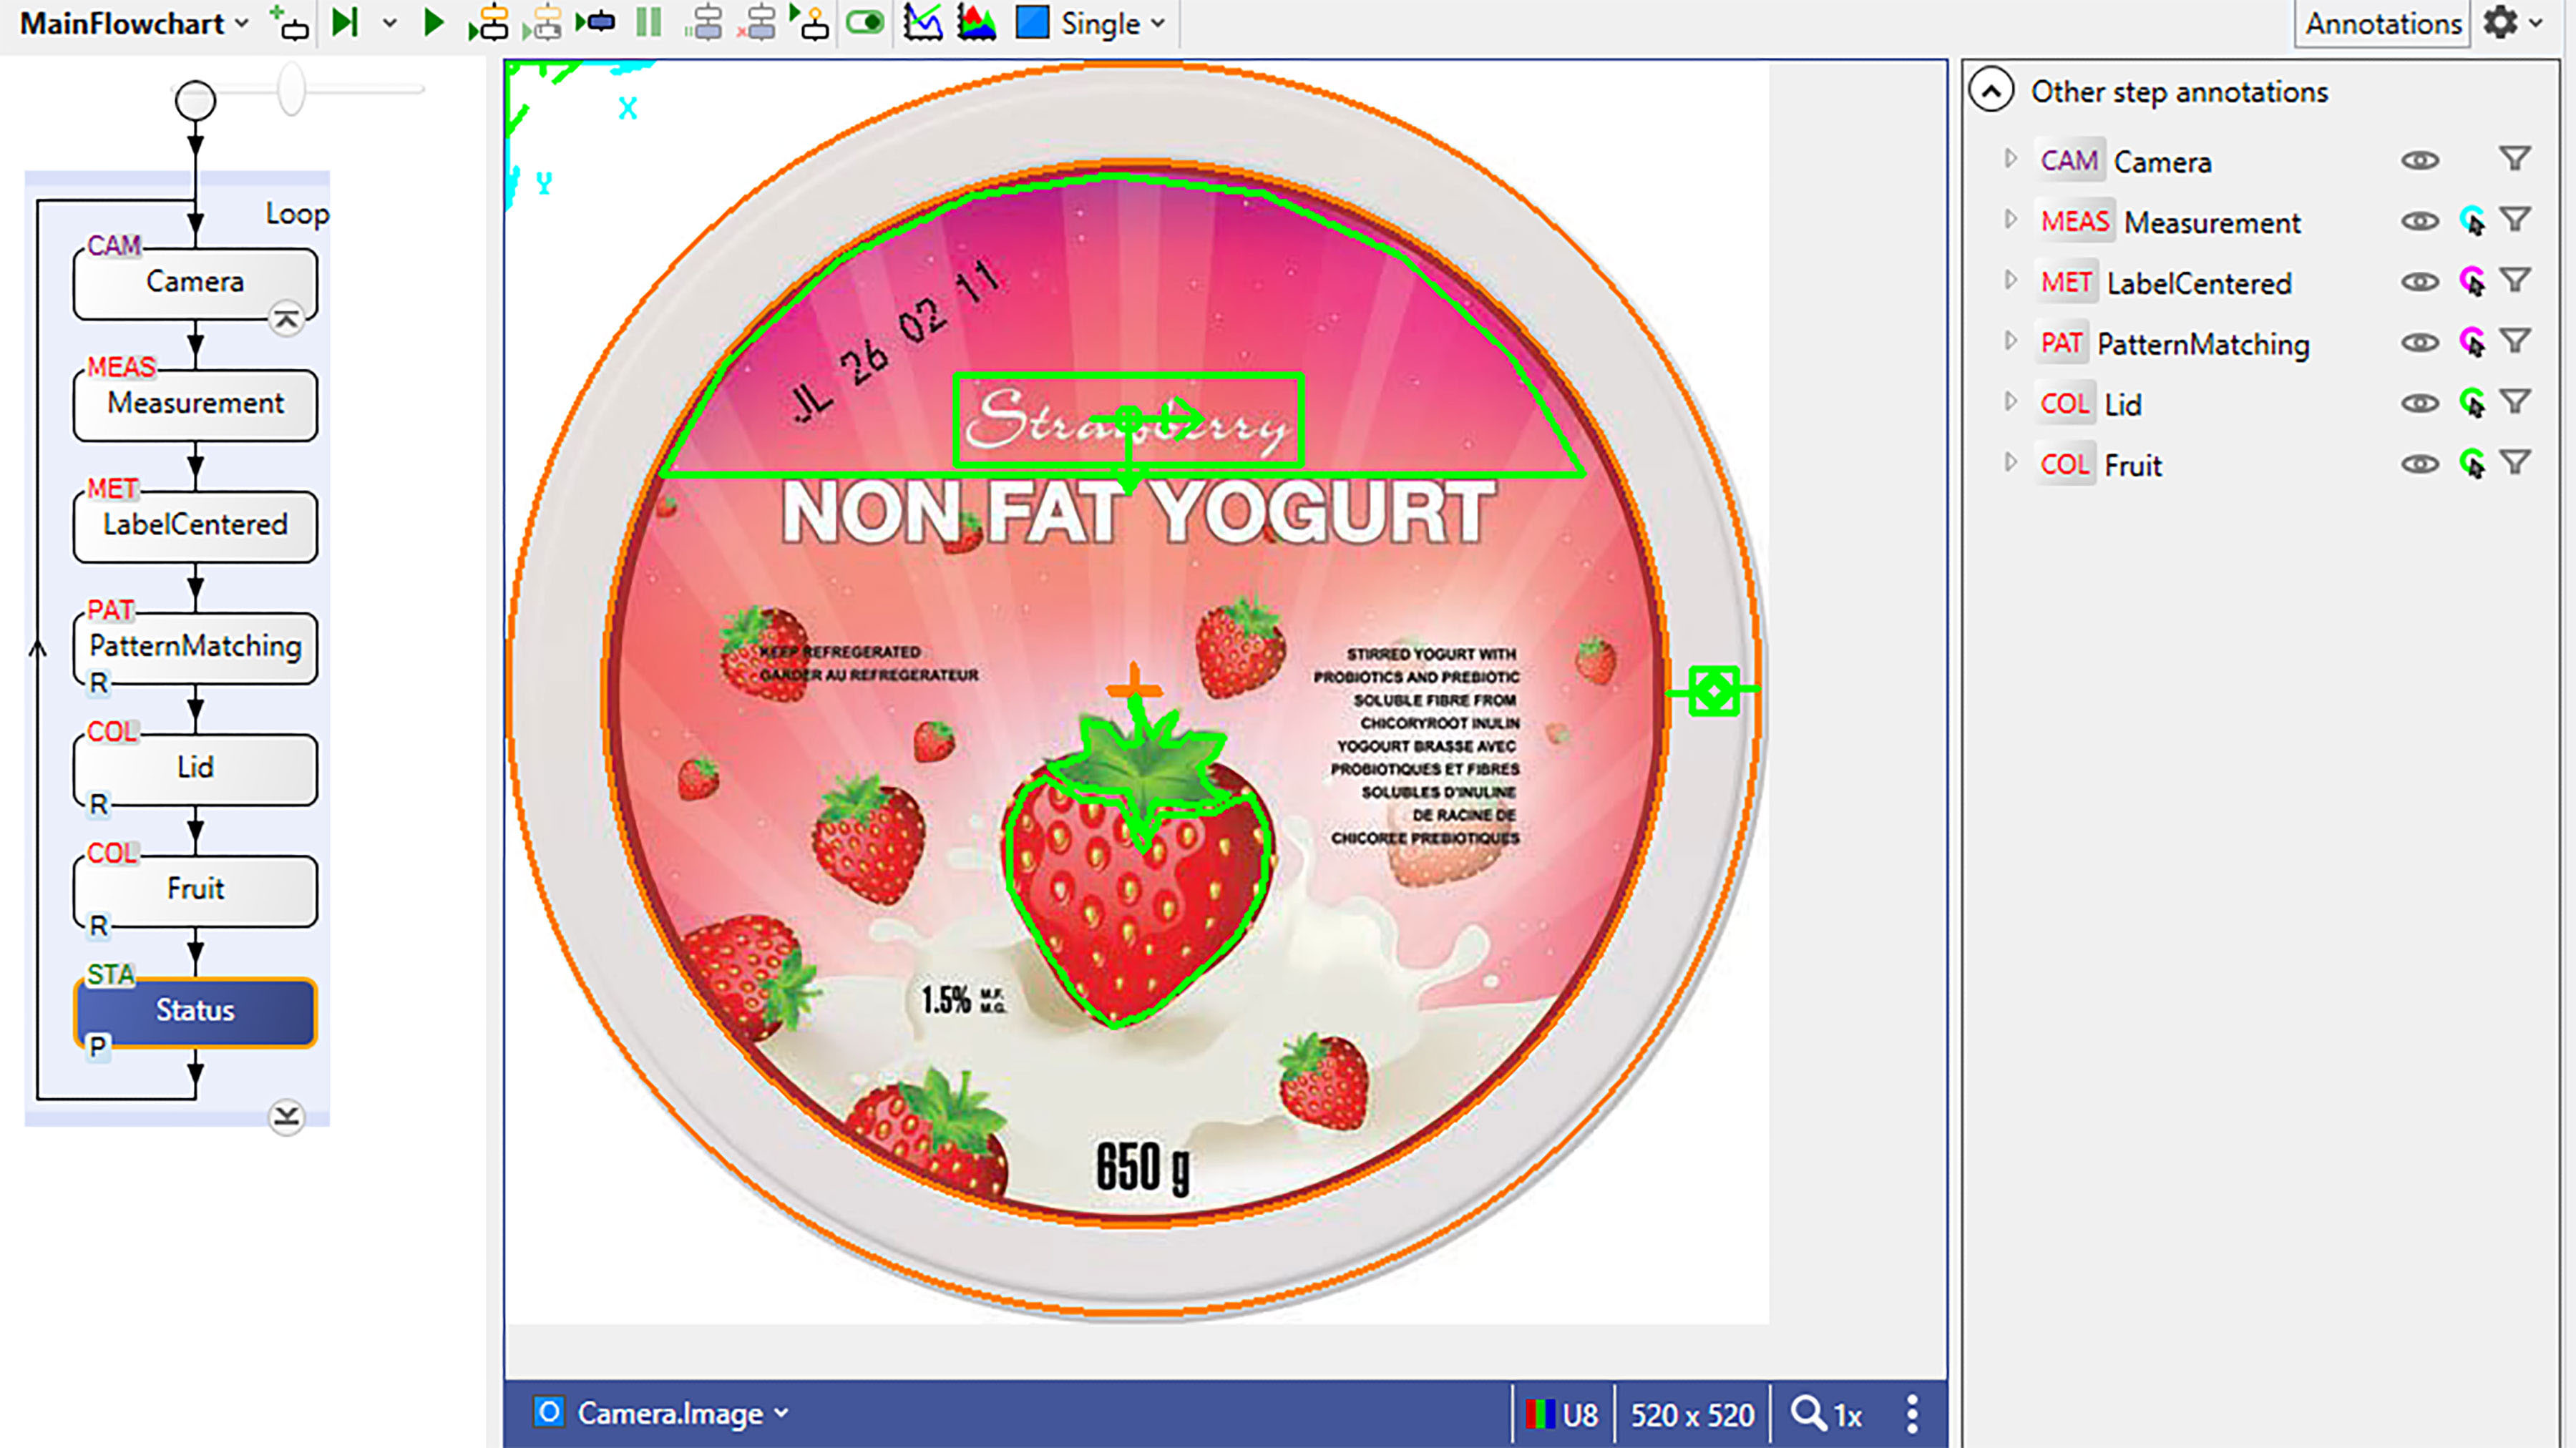
Task: Hide the Camera annotation with its eye toggle
Action: [x=2420, y=160]
